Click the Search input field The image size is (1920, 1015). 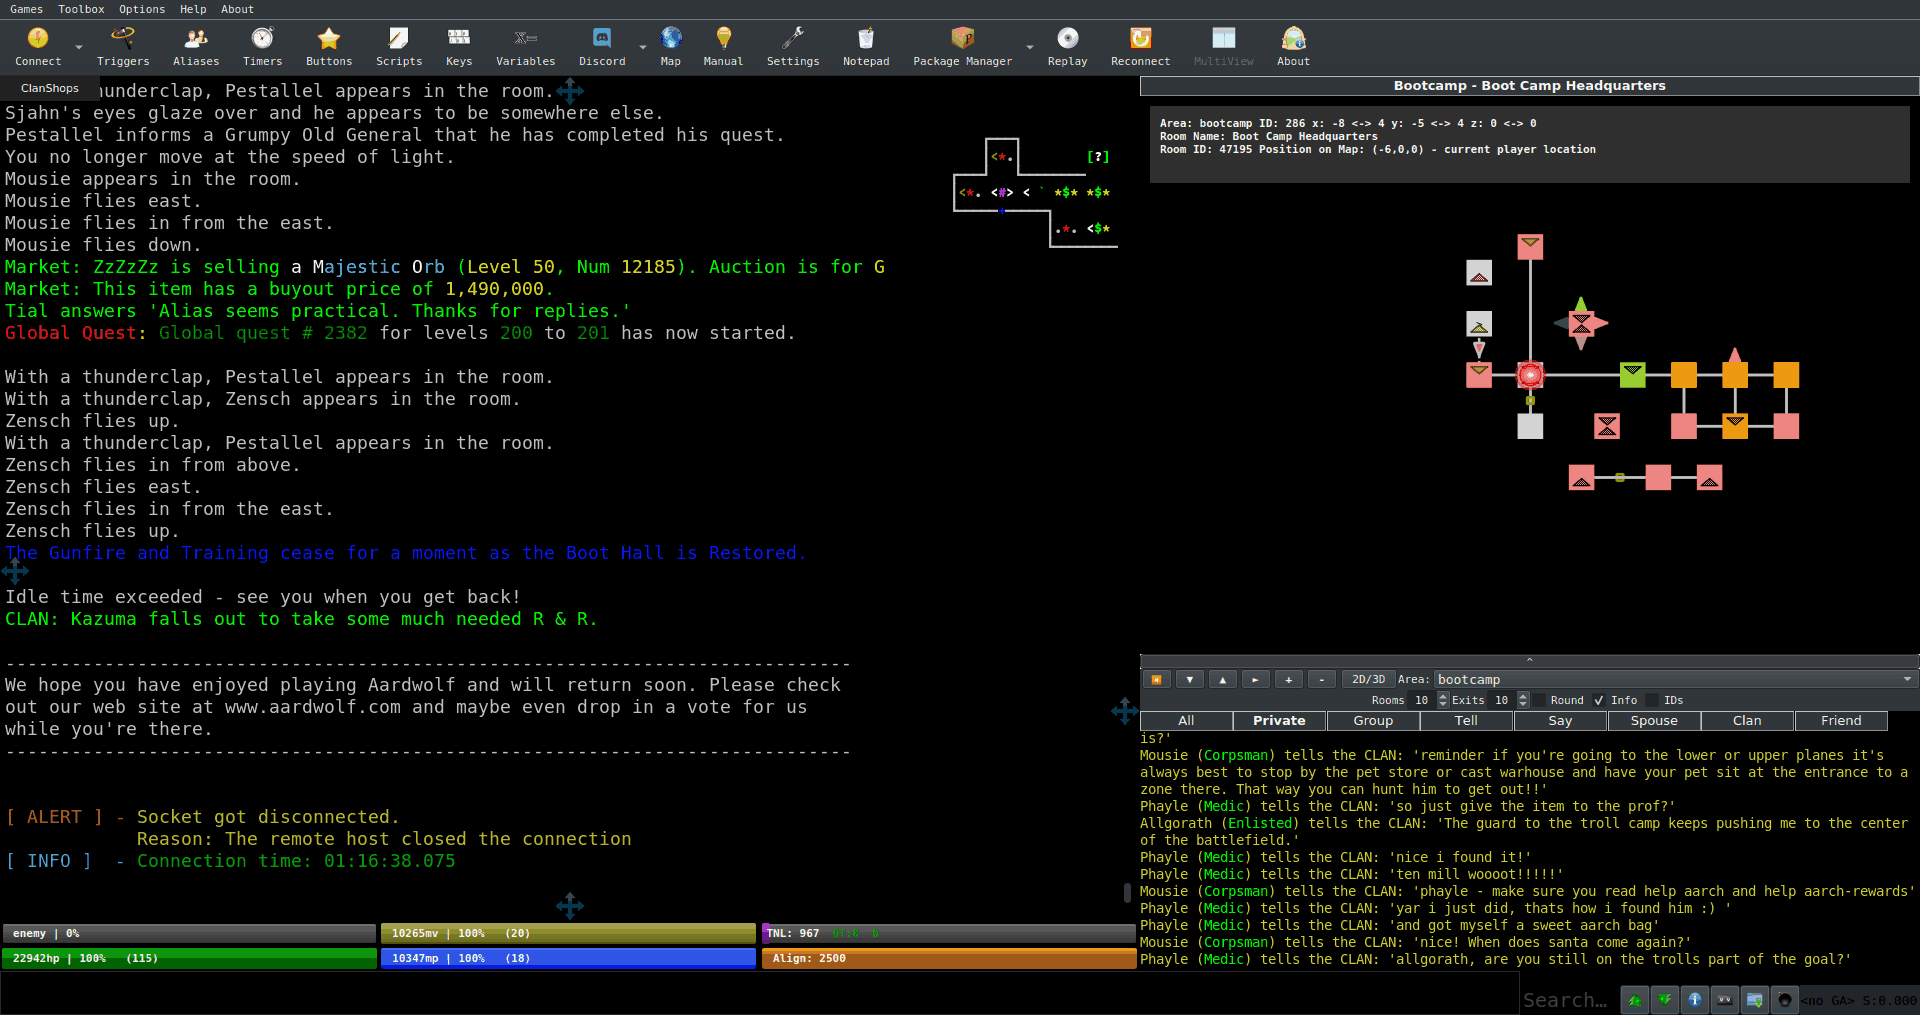pyautogui.click(x=1565, y=1000)
